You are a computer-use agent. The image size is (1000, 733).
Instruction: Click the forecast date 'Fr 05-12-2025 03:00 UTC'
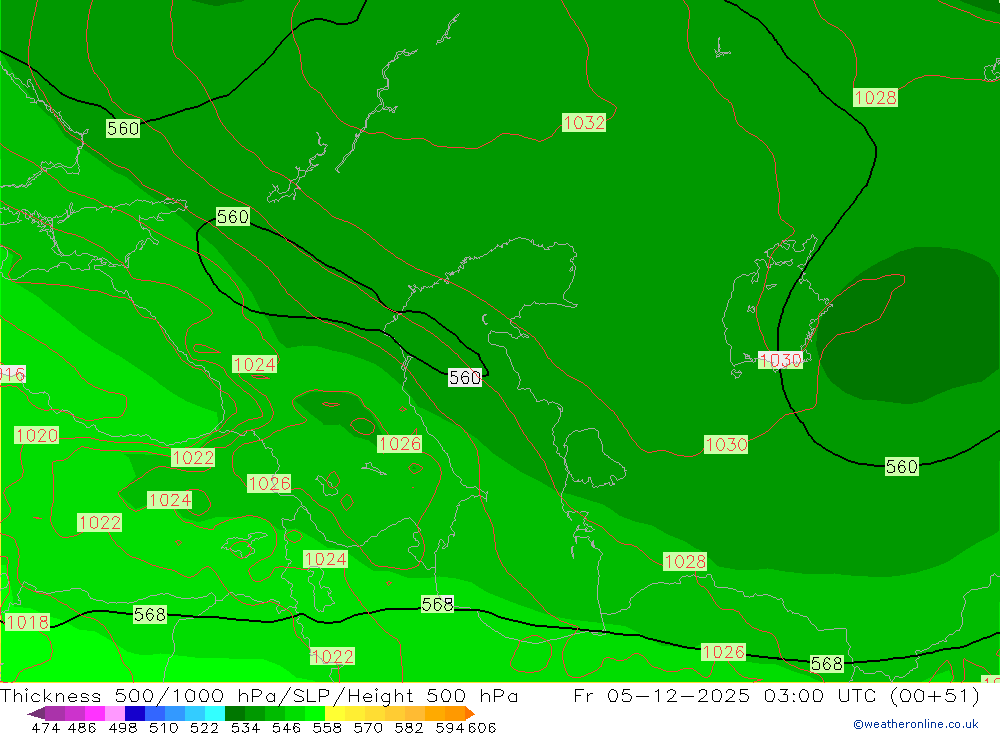tap(728, 695)
